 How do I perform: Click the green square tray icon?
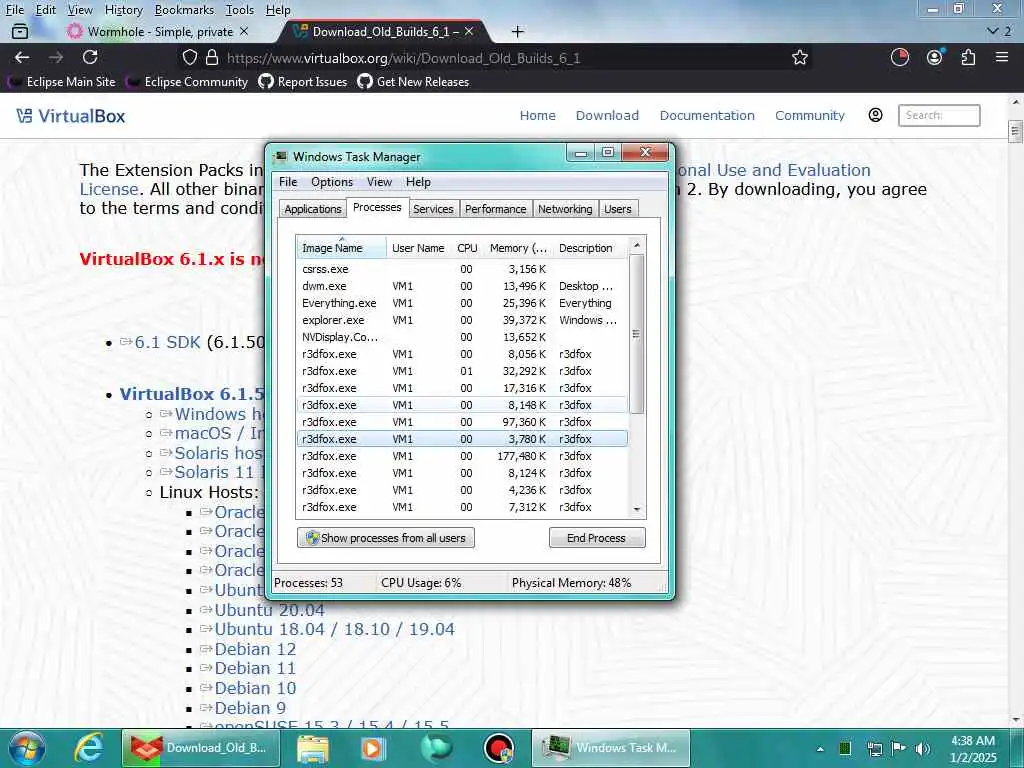(844, 749)
